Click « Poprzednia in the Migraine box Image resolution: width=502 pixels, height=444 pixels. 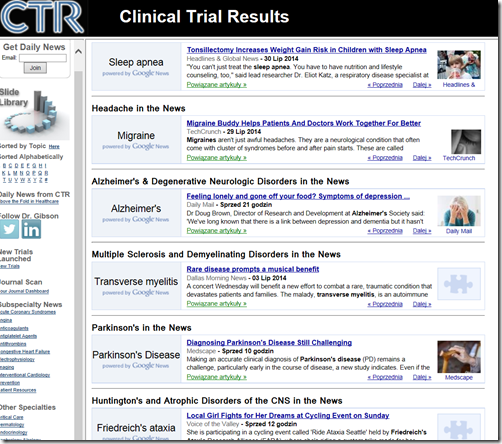pos(385,158)
